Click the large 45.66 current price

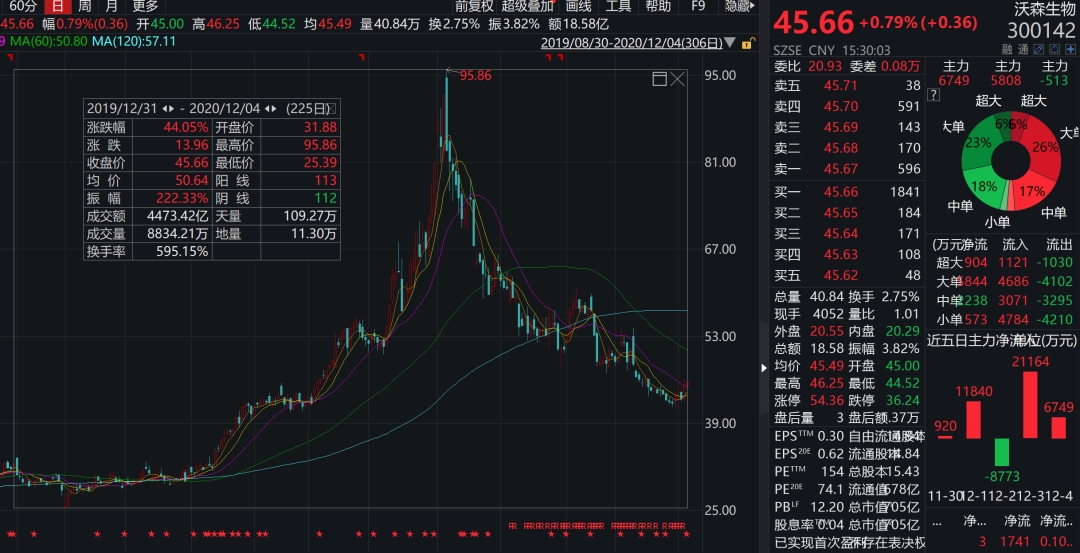(813, 22)
